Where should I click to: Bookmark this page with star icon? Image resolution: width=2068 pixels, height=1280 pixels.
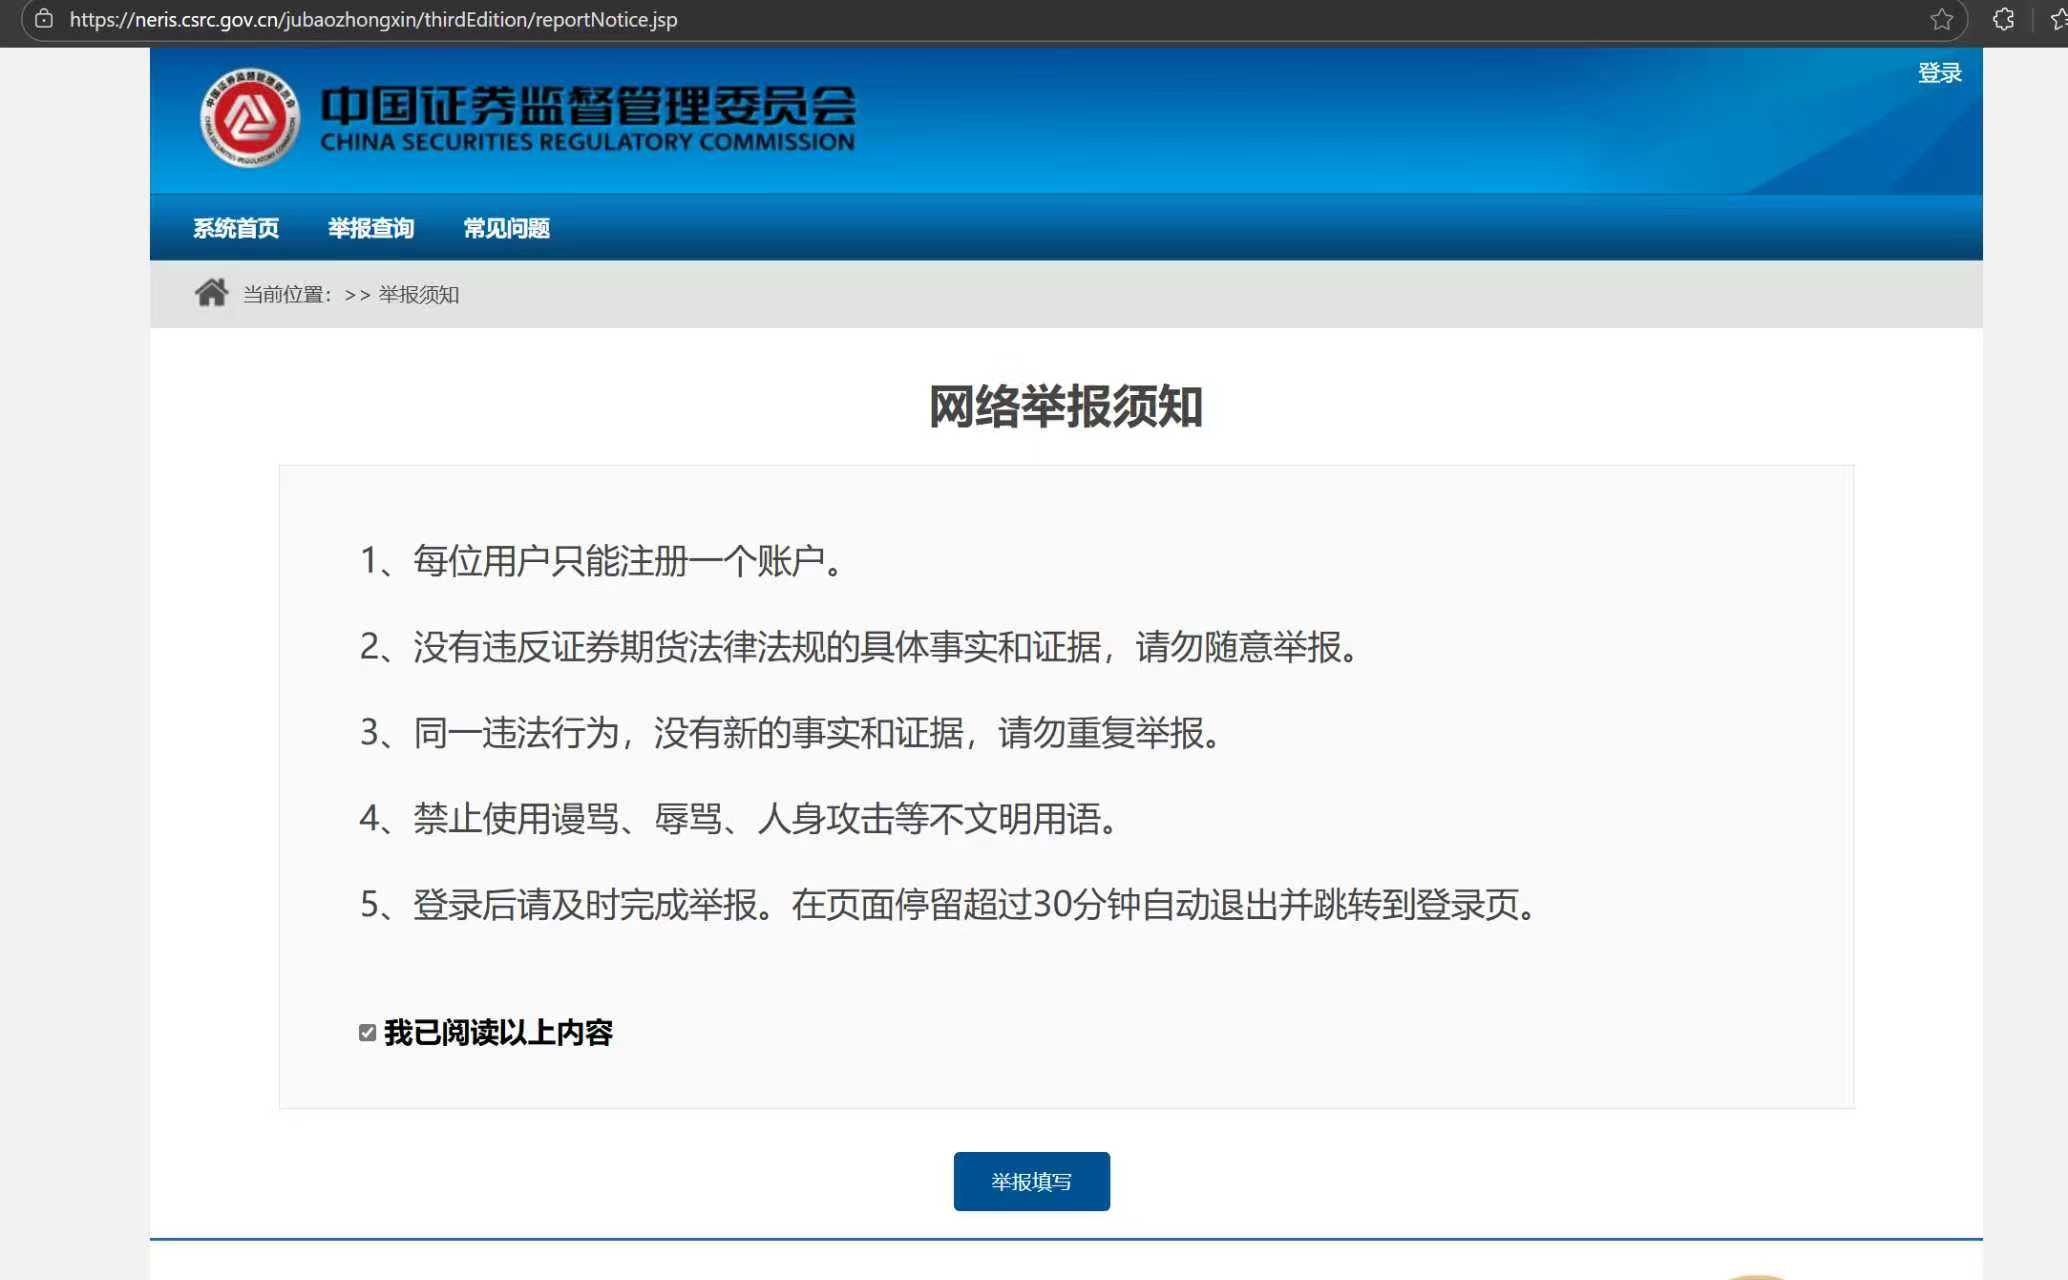click(1941, 19)
